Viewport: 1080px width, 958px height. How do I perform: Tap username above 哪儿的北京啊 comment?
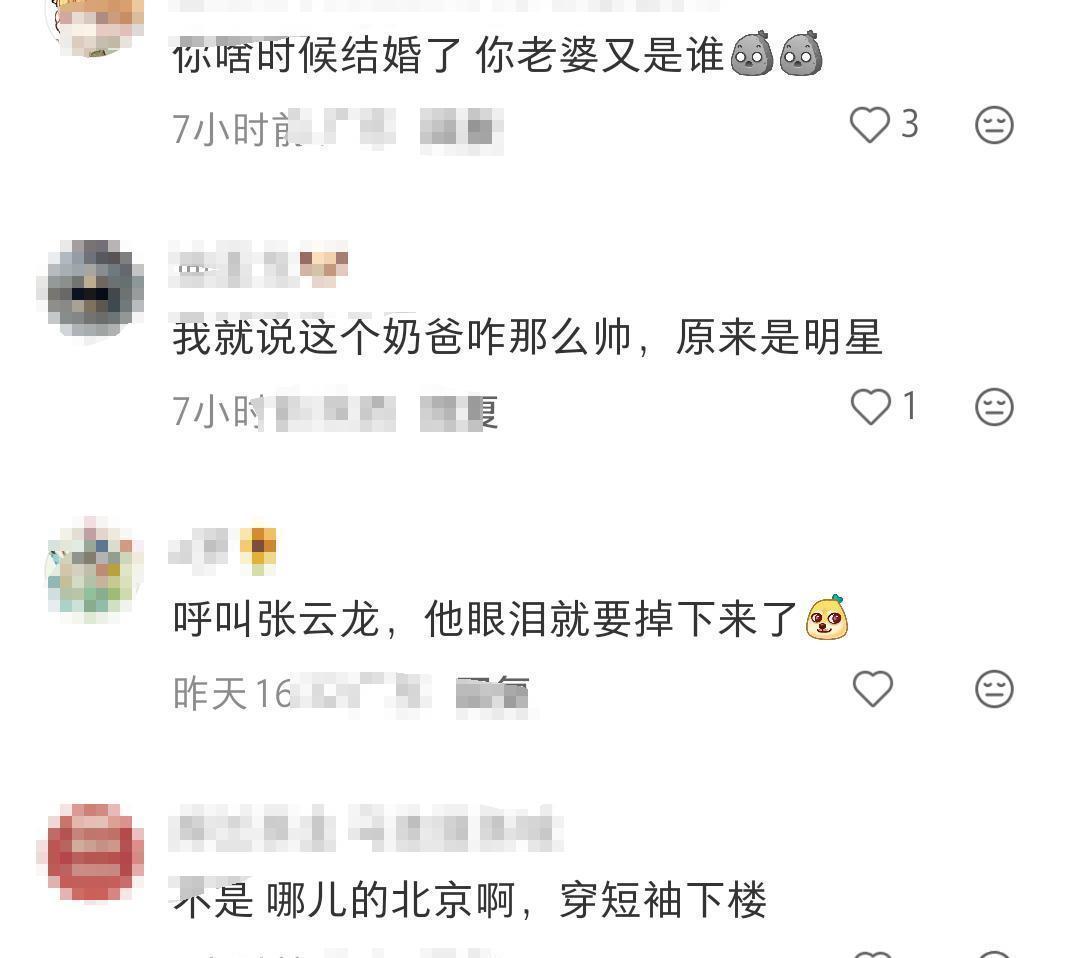[x=365, y=828]
